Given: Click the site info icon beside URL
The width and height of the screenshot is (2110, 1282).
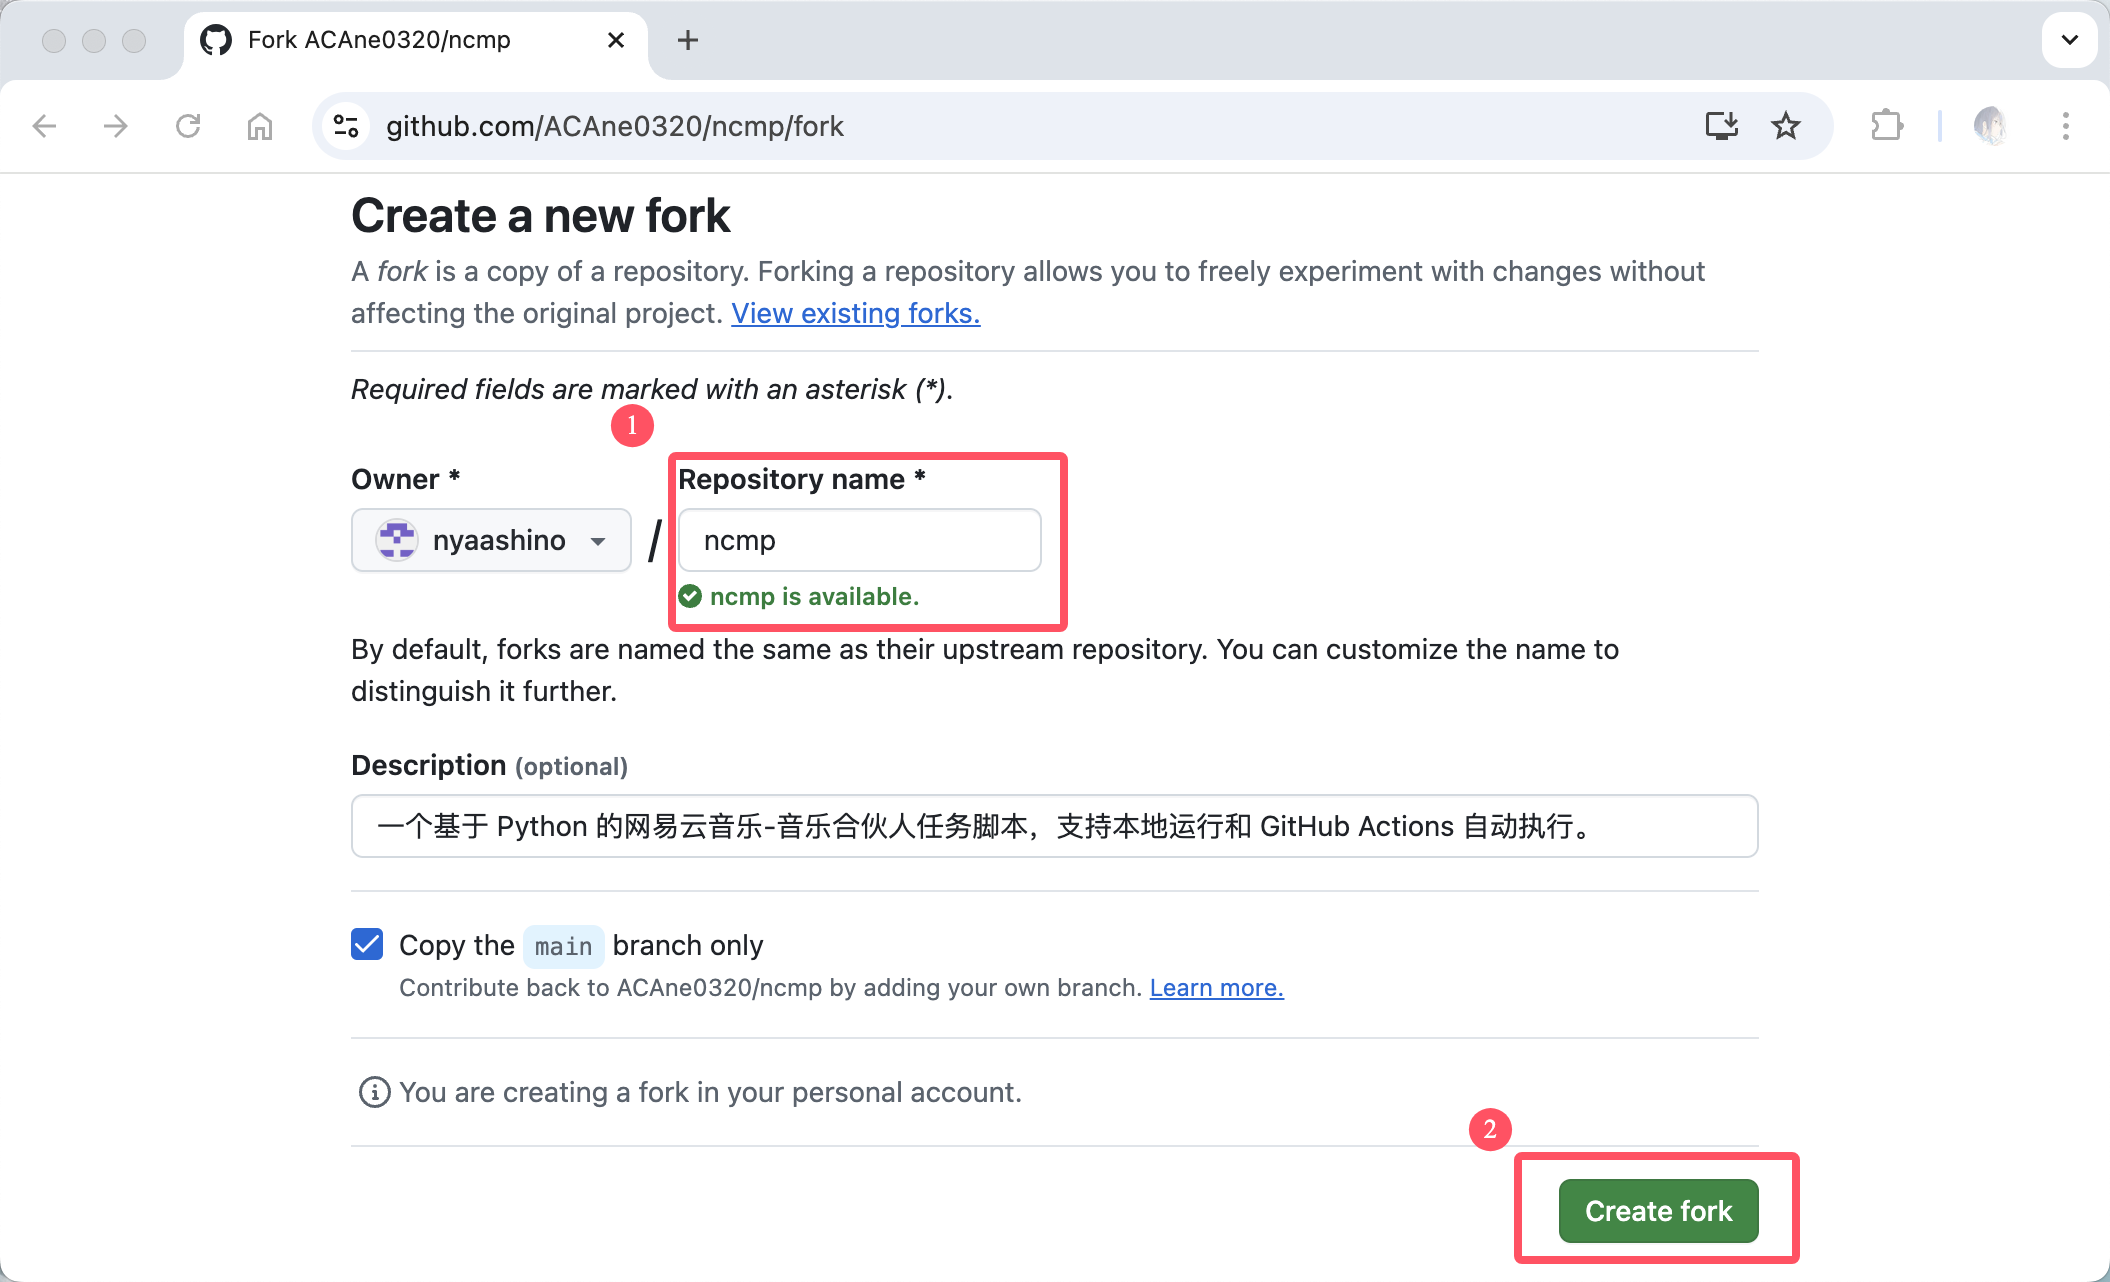Looking at the screenshot, I should tap(346, 126).
